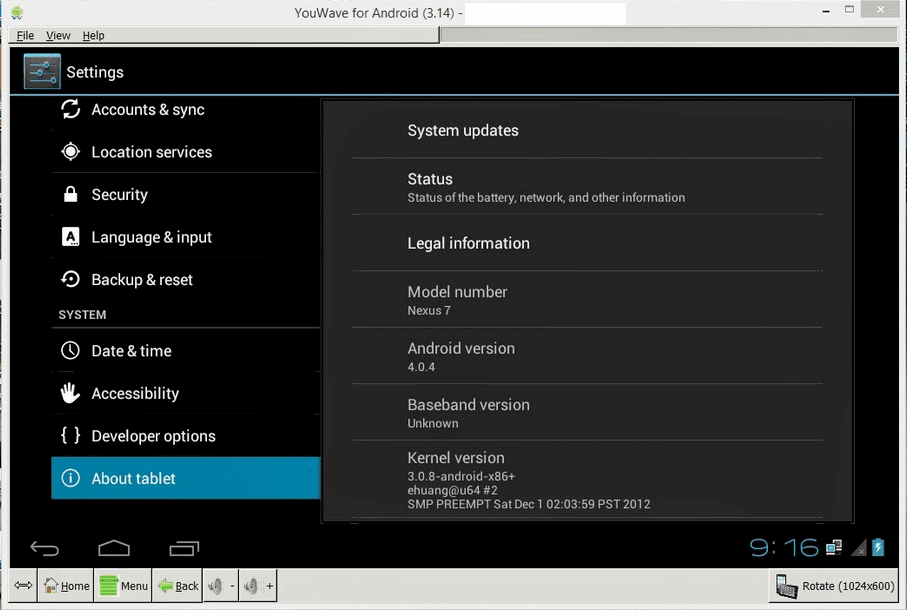Viewport: 907px width, 610px height.
Task: Click the volume down speaker button
Action: tap(220, 586)
